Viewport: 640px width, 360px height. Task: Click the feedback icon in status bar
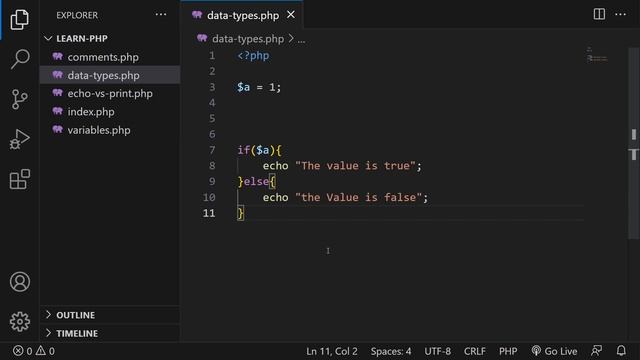596,351
